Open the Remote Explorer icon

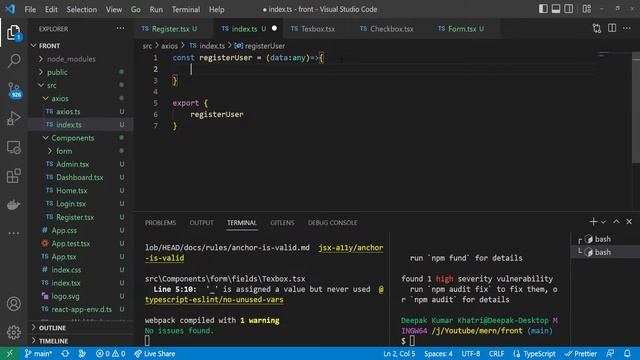coord(13,147)
